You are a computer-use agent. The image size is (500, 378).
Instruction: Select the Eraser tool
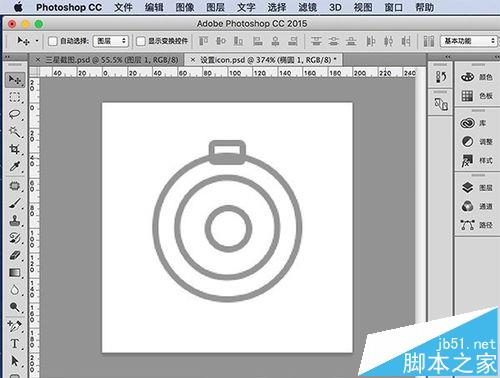pos(15,256)
